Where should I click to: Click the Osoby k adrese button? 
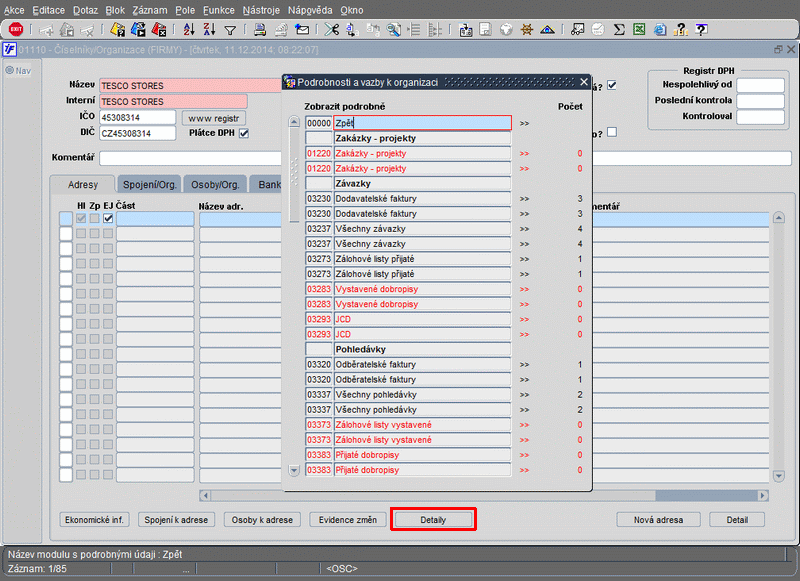click(262, 520)
